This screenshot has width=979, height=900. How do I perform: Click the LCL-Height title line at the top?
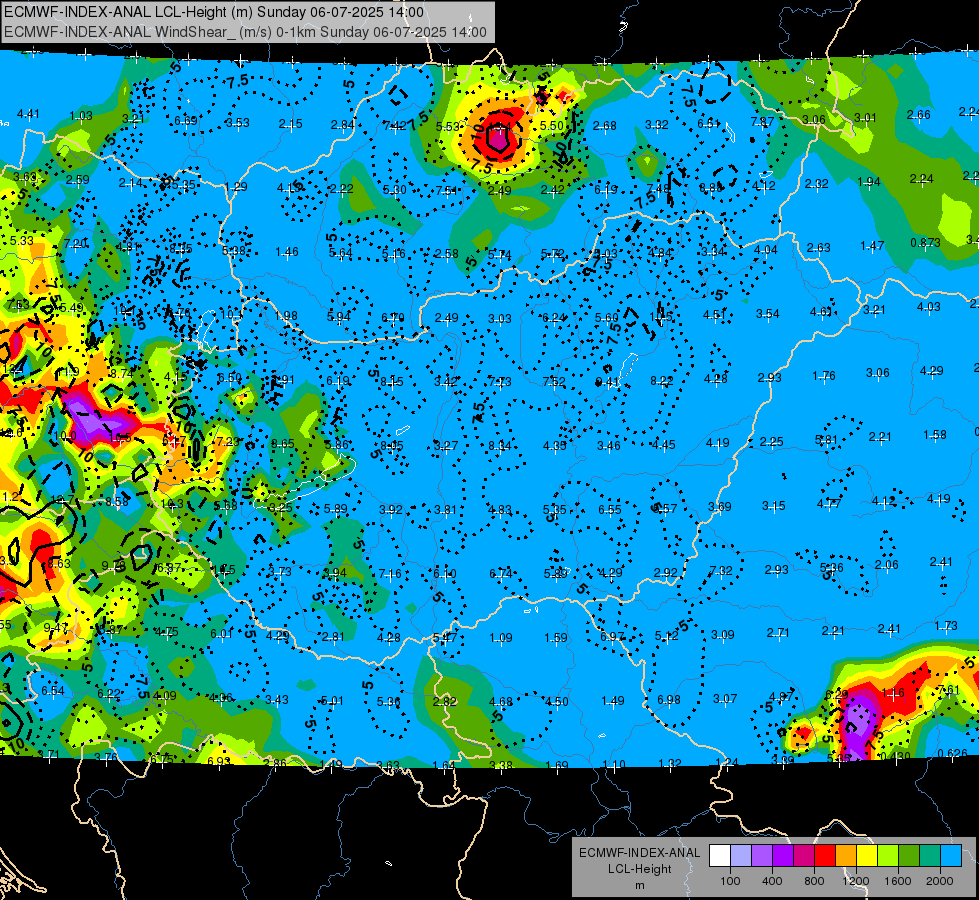214,12
